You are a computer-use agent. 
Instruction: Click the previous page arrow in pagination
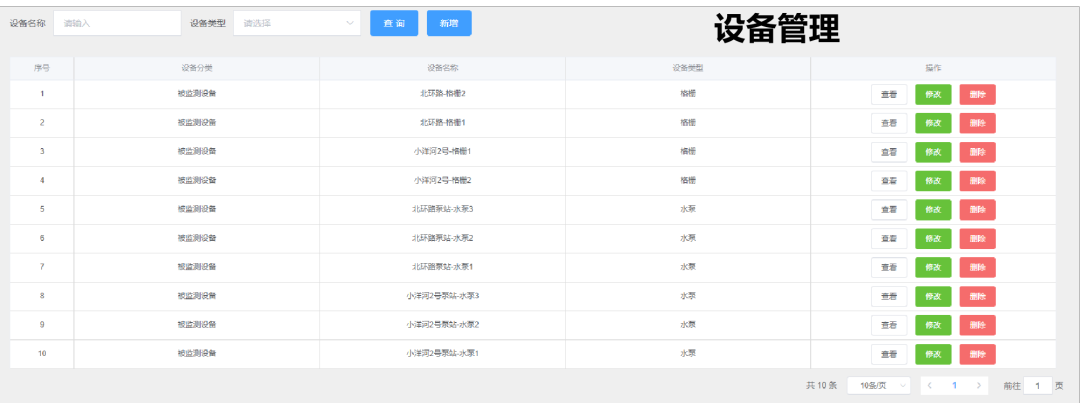point(930,385)
